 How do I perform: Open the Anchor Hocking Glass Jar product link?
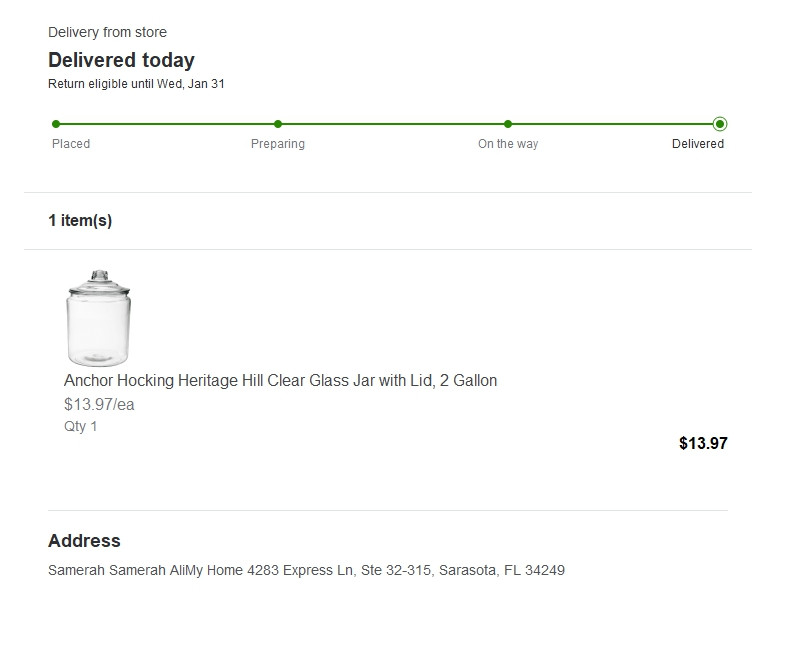(x=280, y=381)
